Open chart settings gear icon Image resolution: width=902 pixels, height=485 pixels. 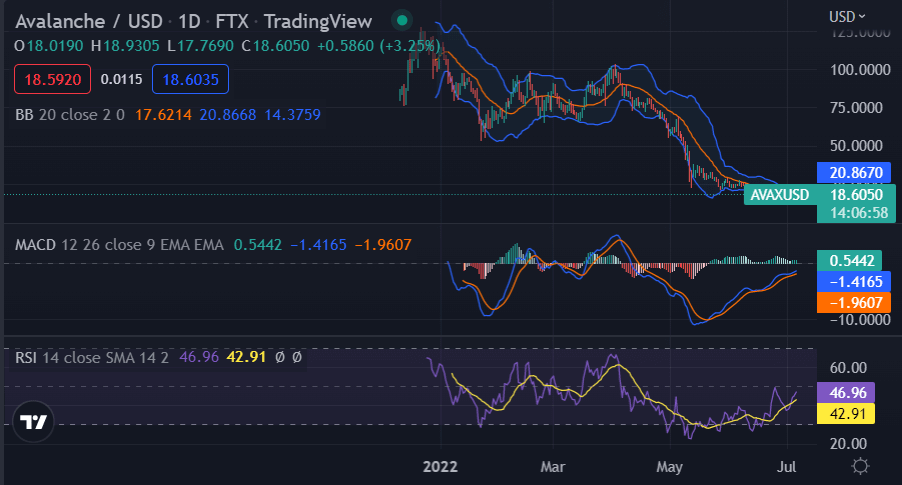(860, 466)
